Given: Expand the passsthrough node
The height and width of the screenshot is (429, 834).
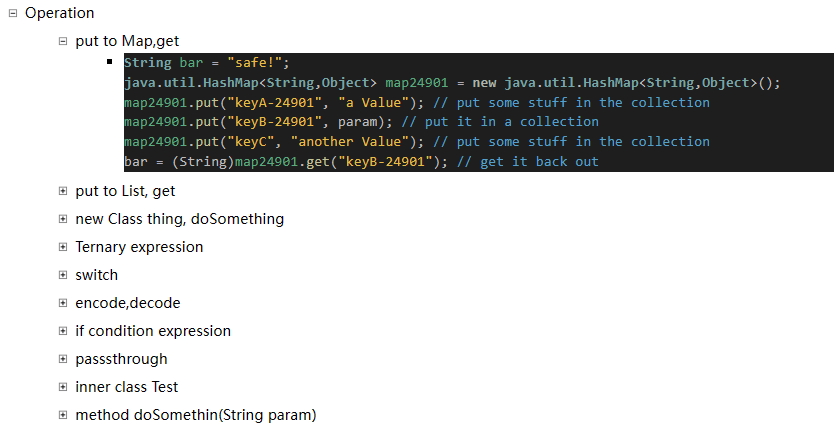Looking at the screenshot, I should (63, 358).
